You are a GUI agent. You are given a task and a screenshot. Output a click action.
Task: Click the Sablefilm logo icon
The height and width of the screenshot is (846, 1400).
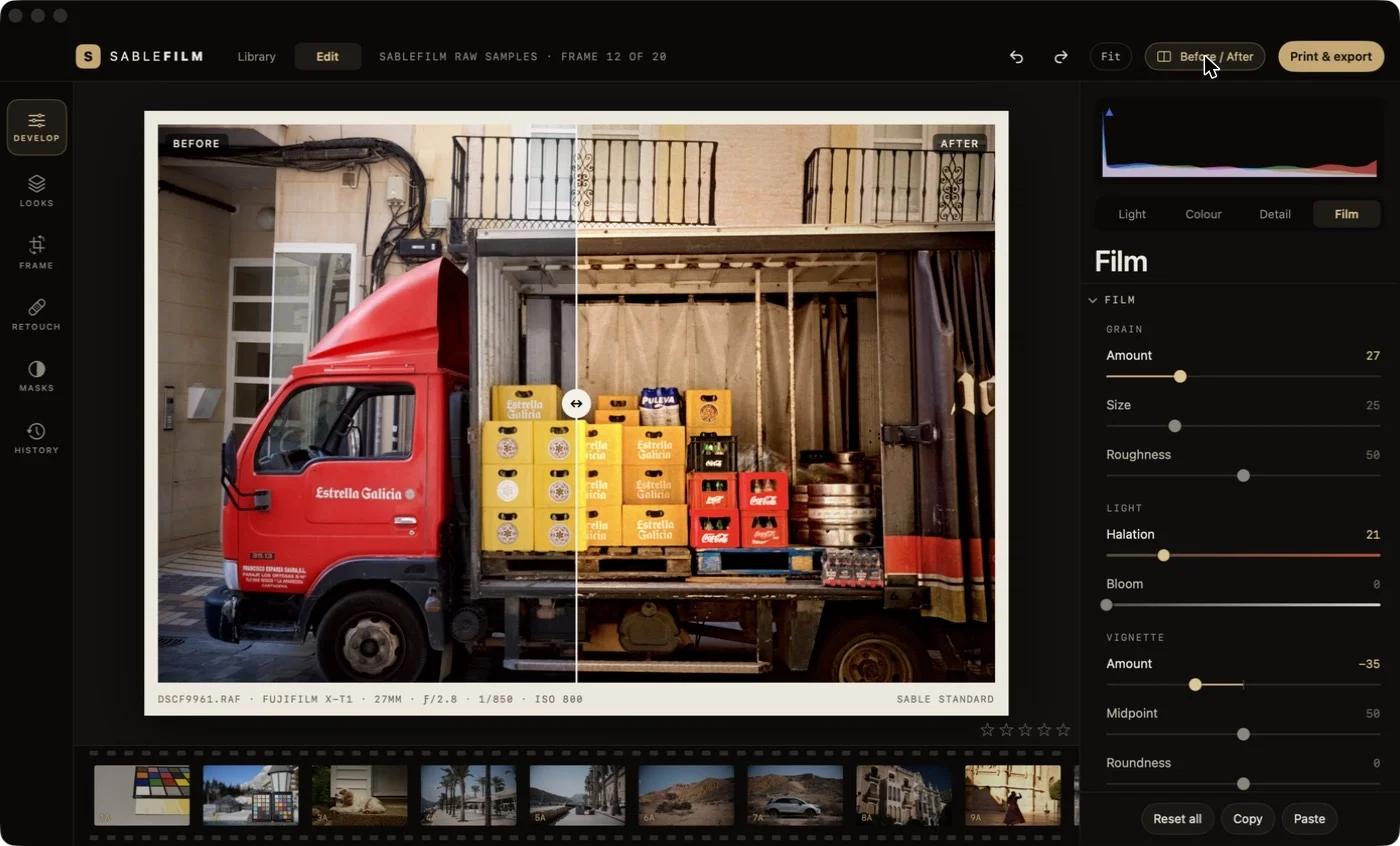(x=88, y=56)
